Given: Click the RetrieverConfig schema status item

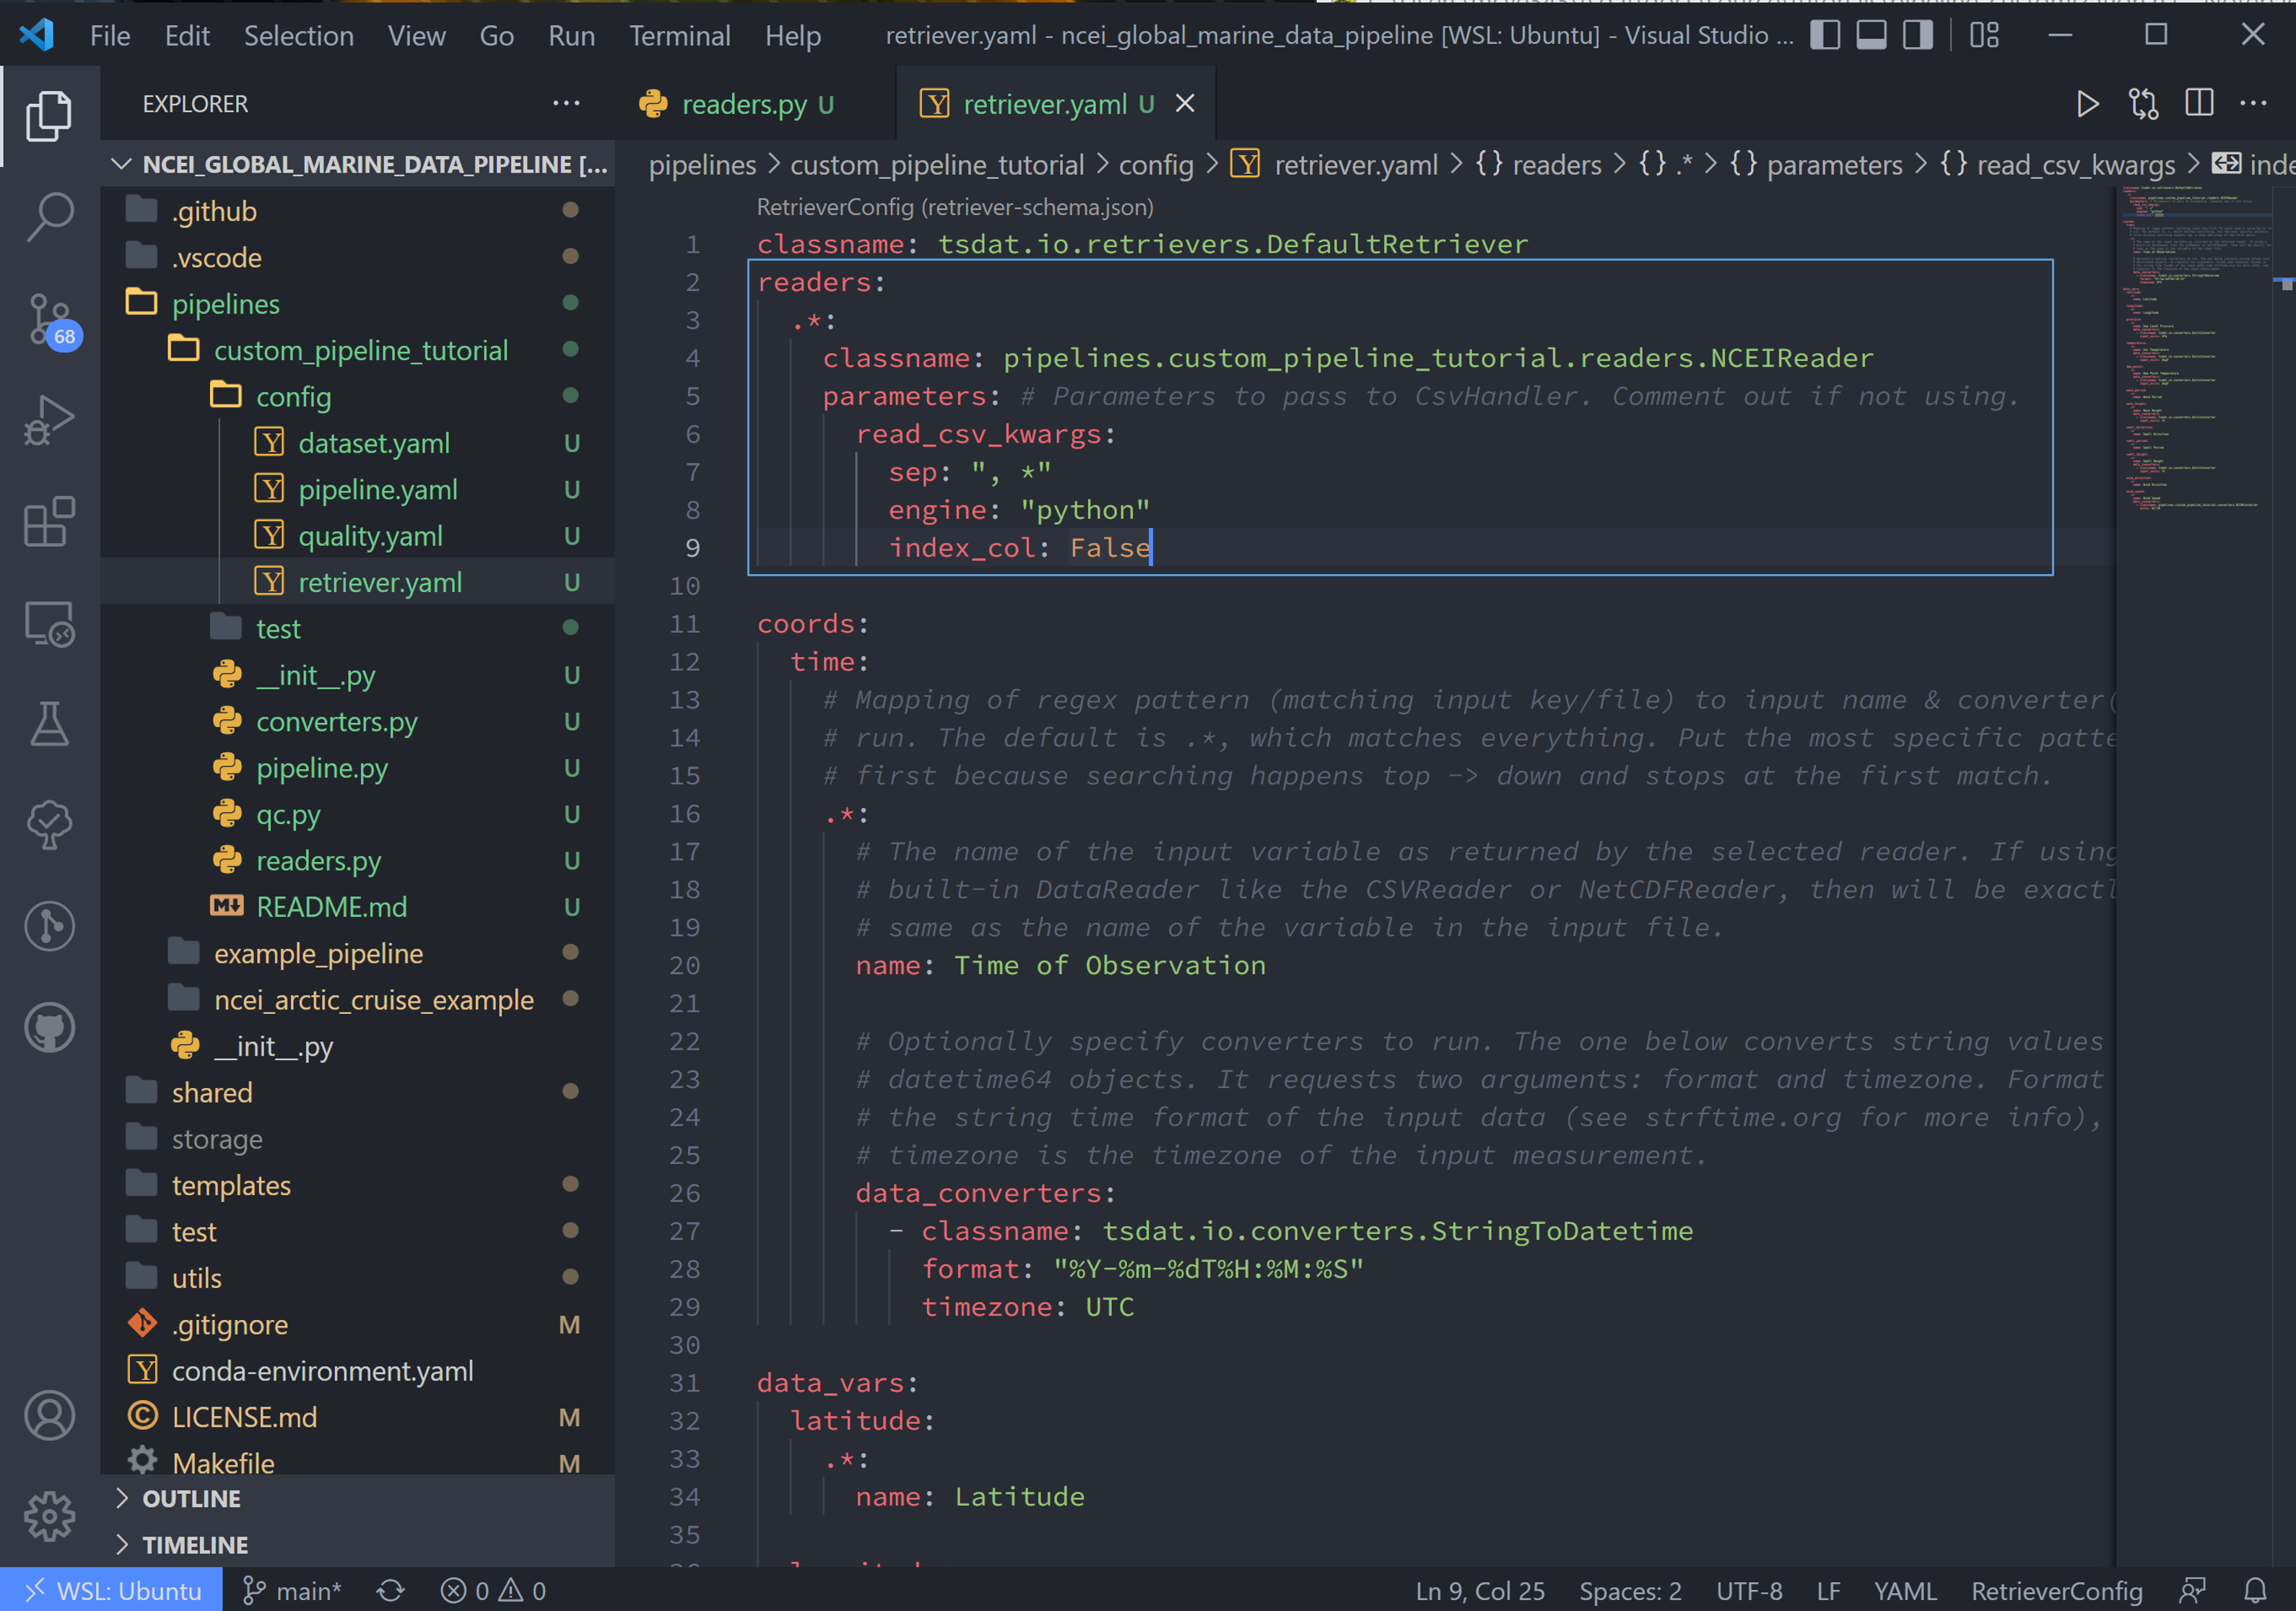Looking at the screenshot, I should pos(2056,1590).
